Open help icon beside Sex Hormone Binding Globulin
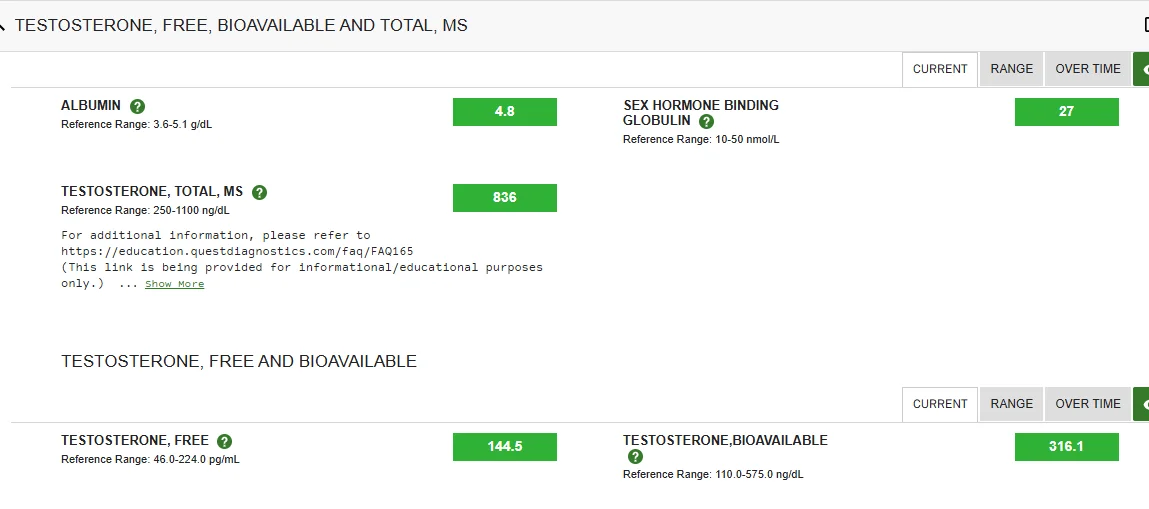The image size is (1149, 509). tap(707, 122)
